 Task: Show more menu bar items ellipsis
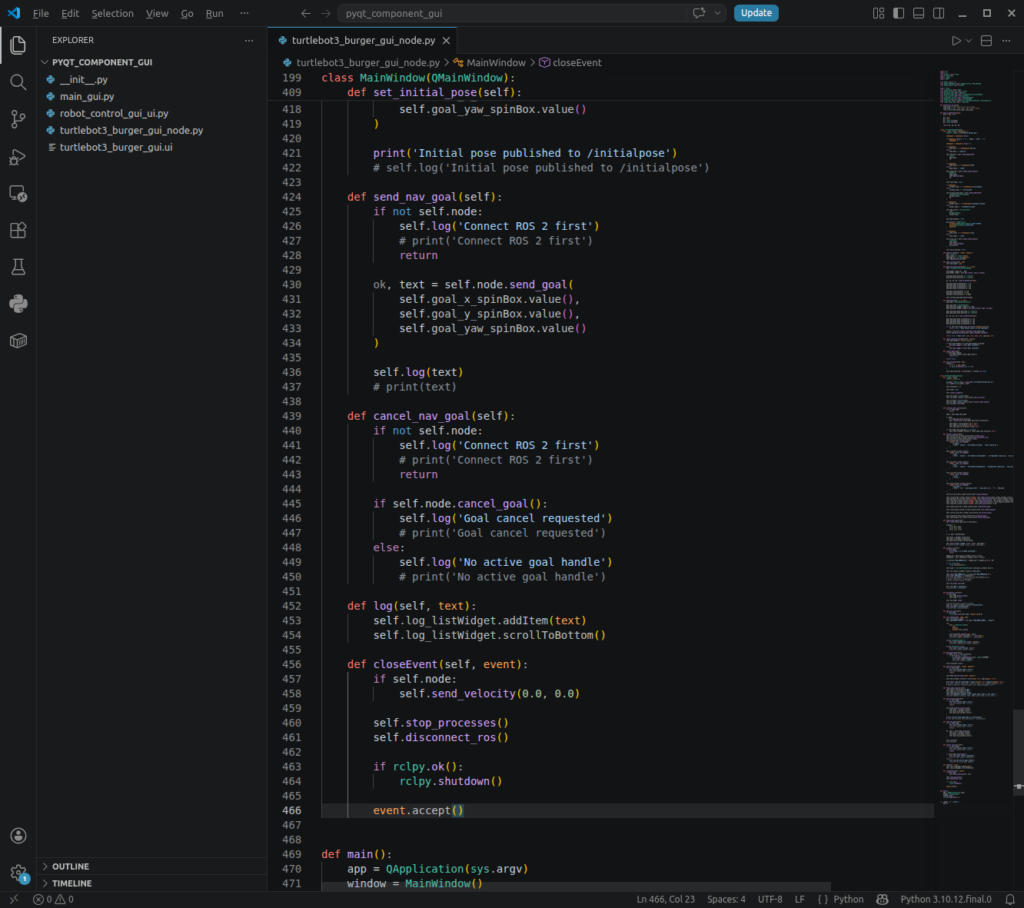[x=244, y=13]
